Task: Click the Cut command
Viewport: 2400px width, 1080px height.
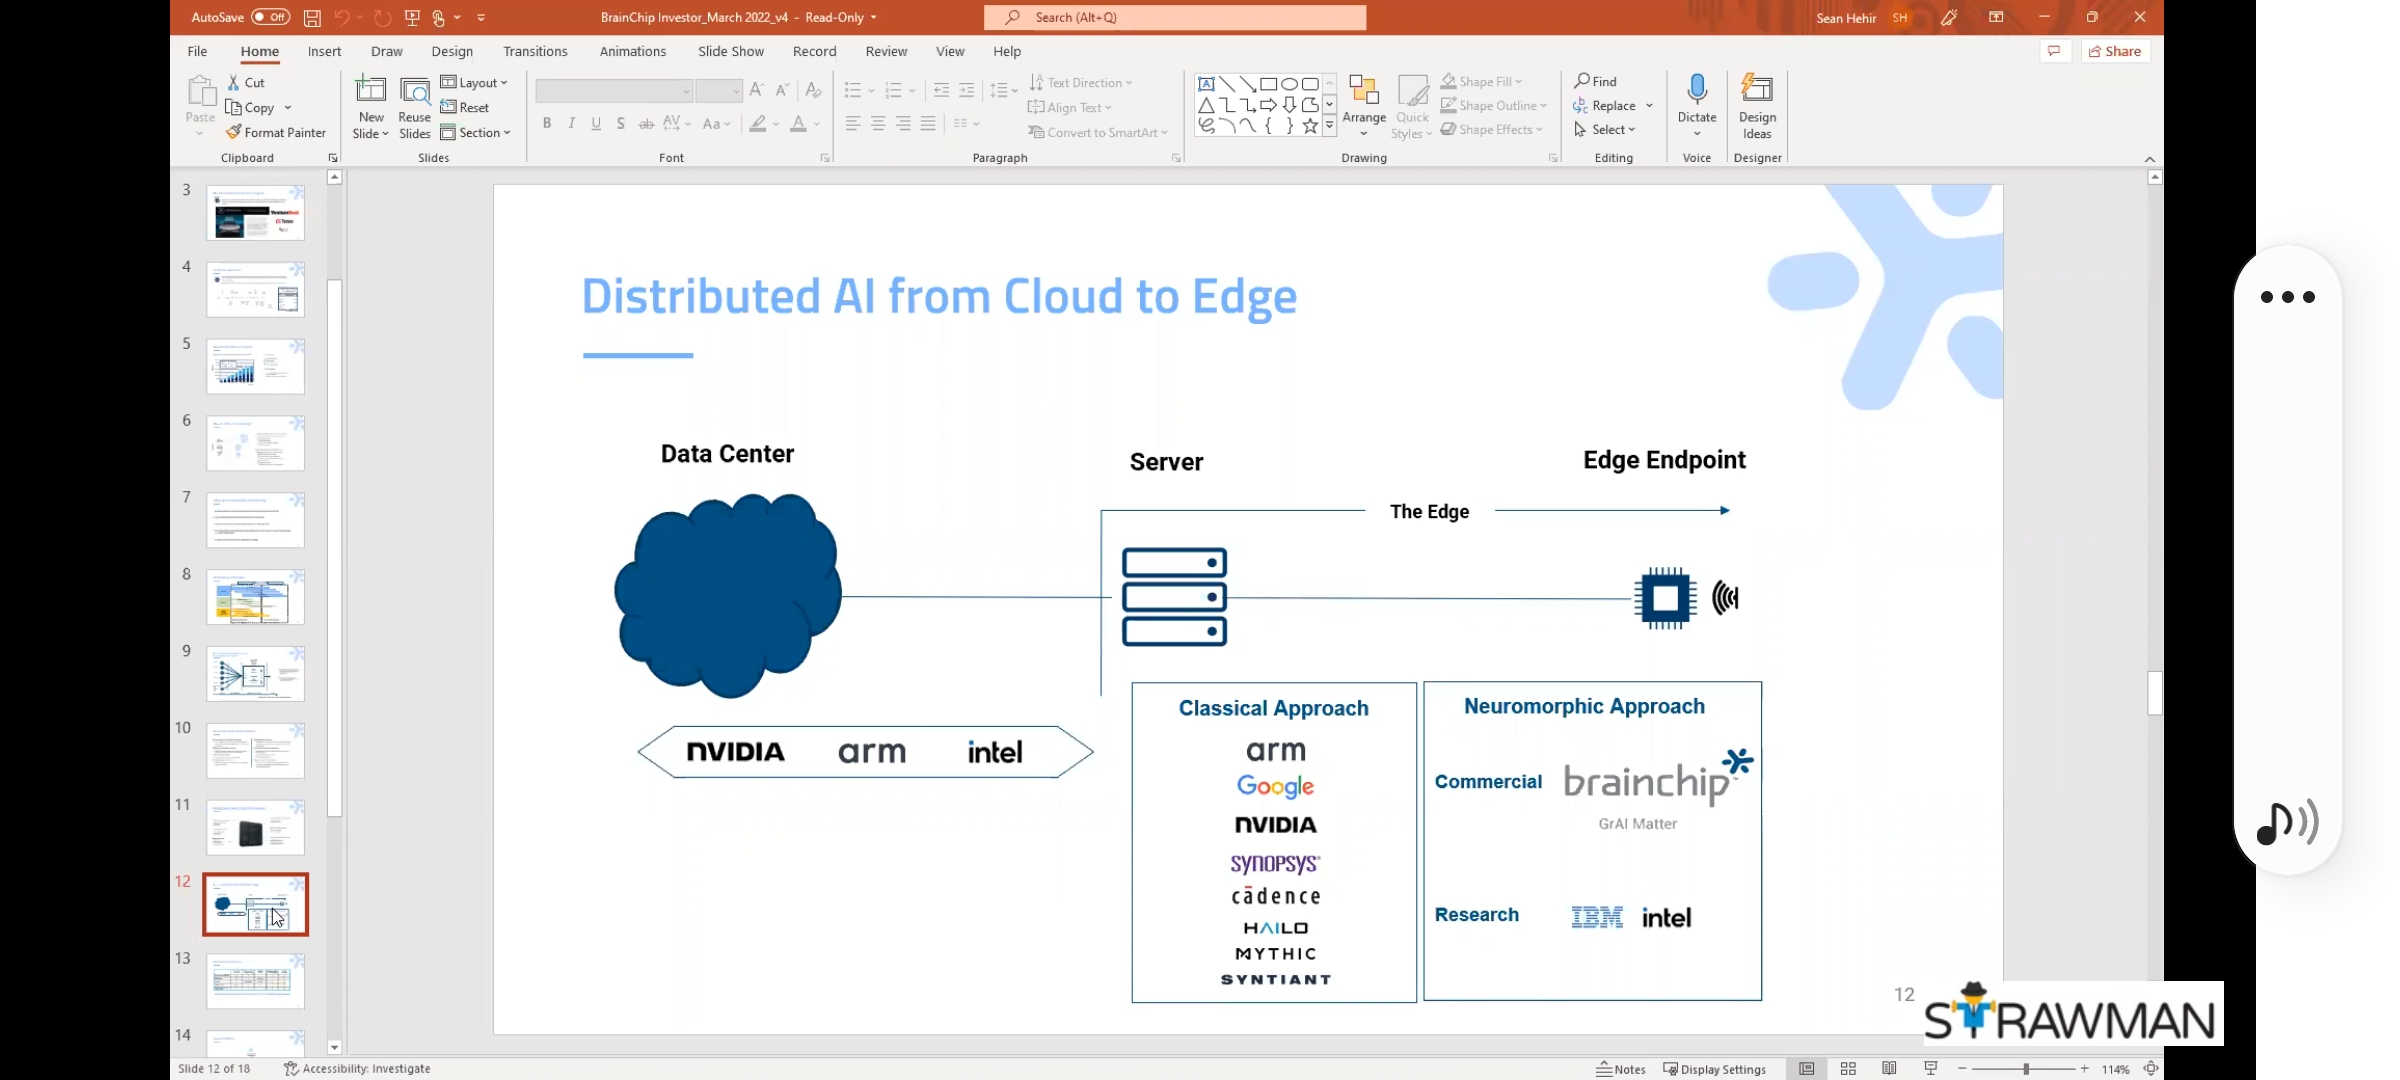Action: click(246, 82)
